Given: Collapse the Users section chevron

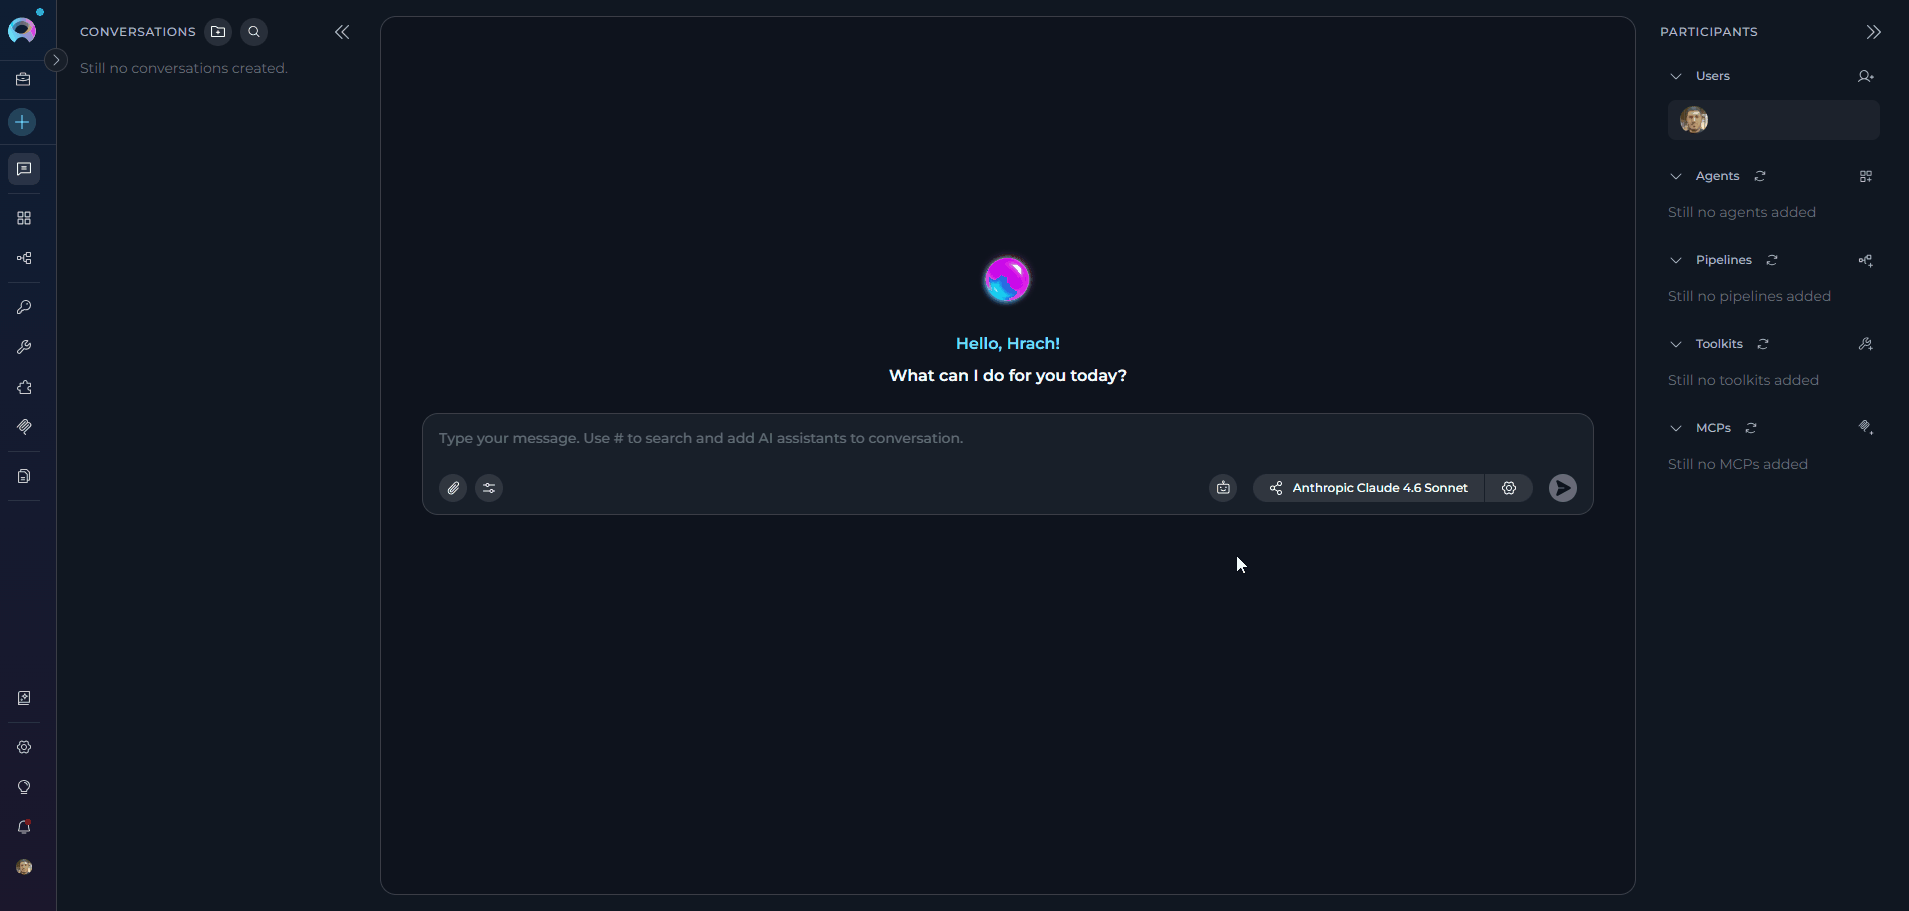Looking at the screenshot, I should [x=1676, y=76].
